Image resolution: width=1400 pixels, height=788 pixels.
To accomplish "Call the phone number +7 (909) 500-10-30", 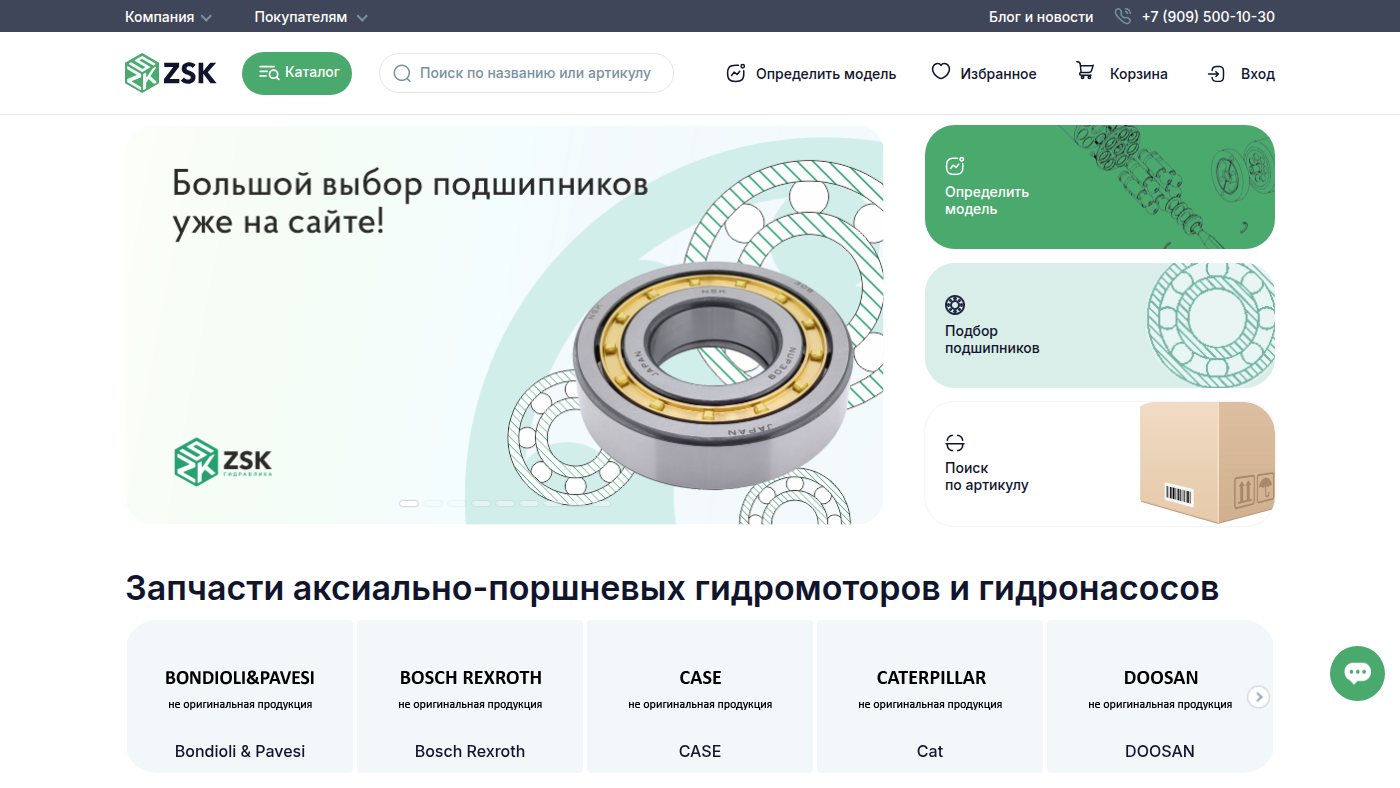I will [1207, 17].
